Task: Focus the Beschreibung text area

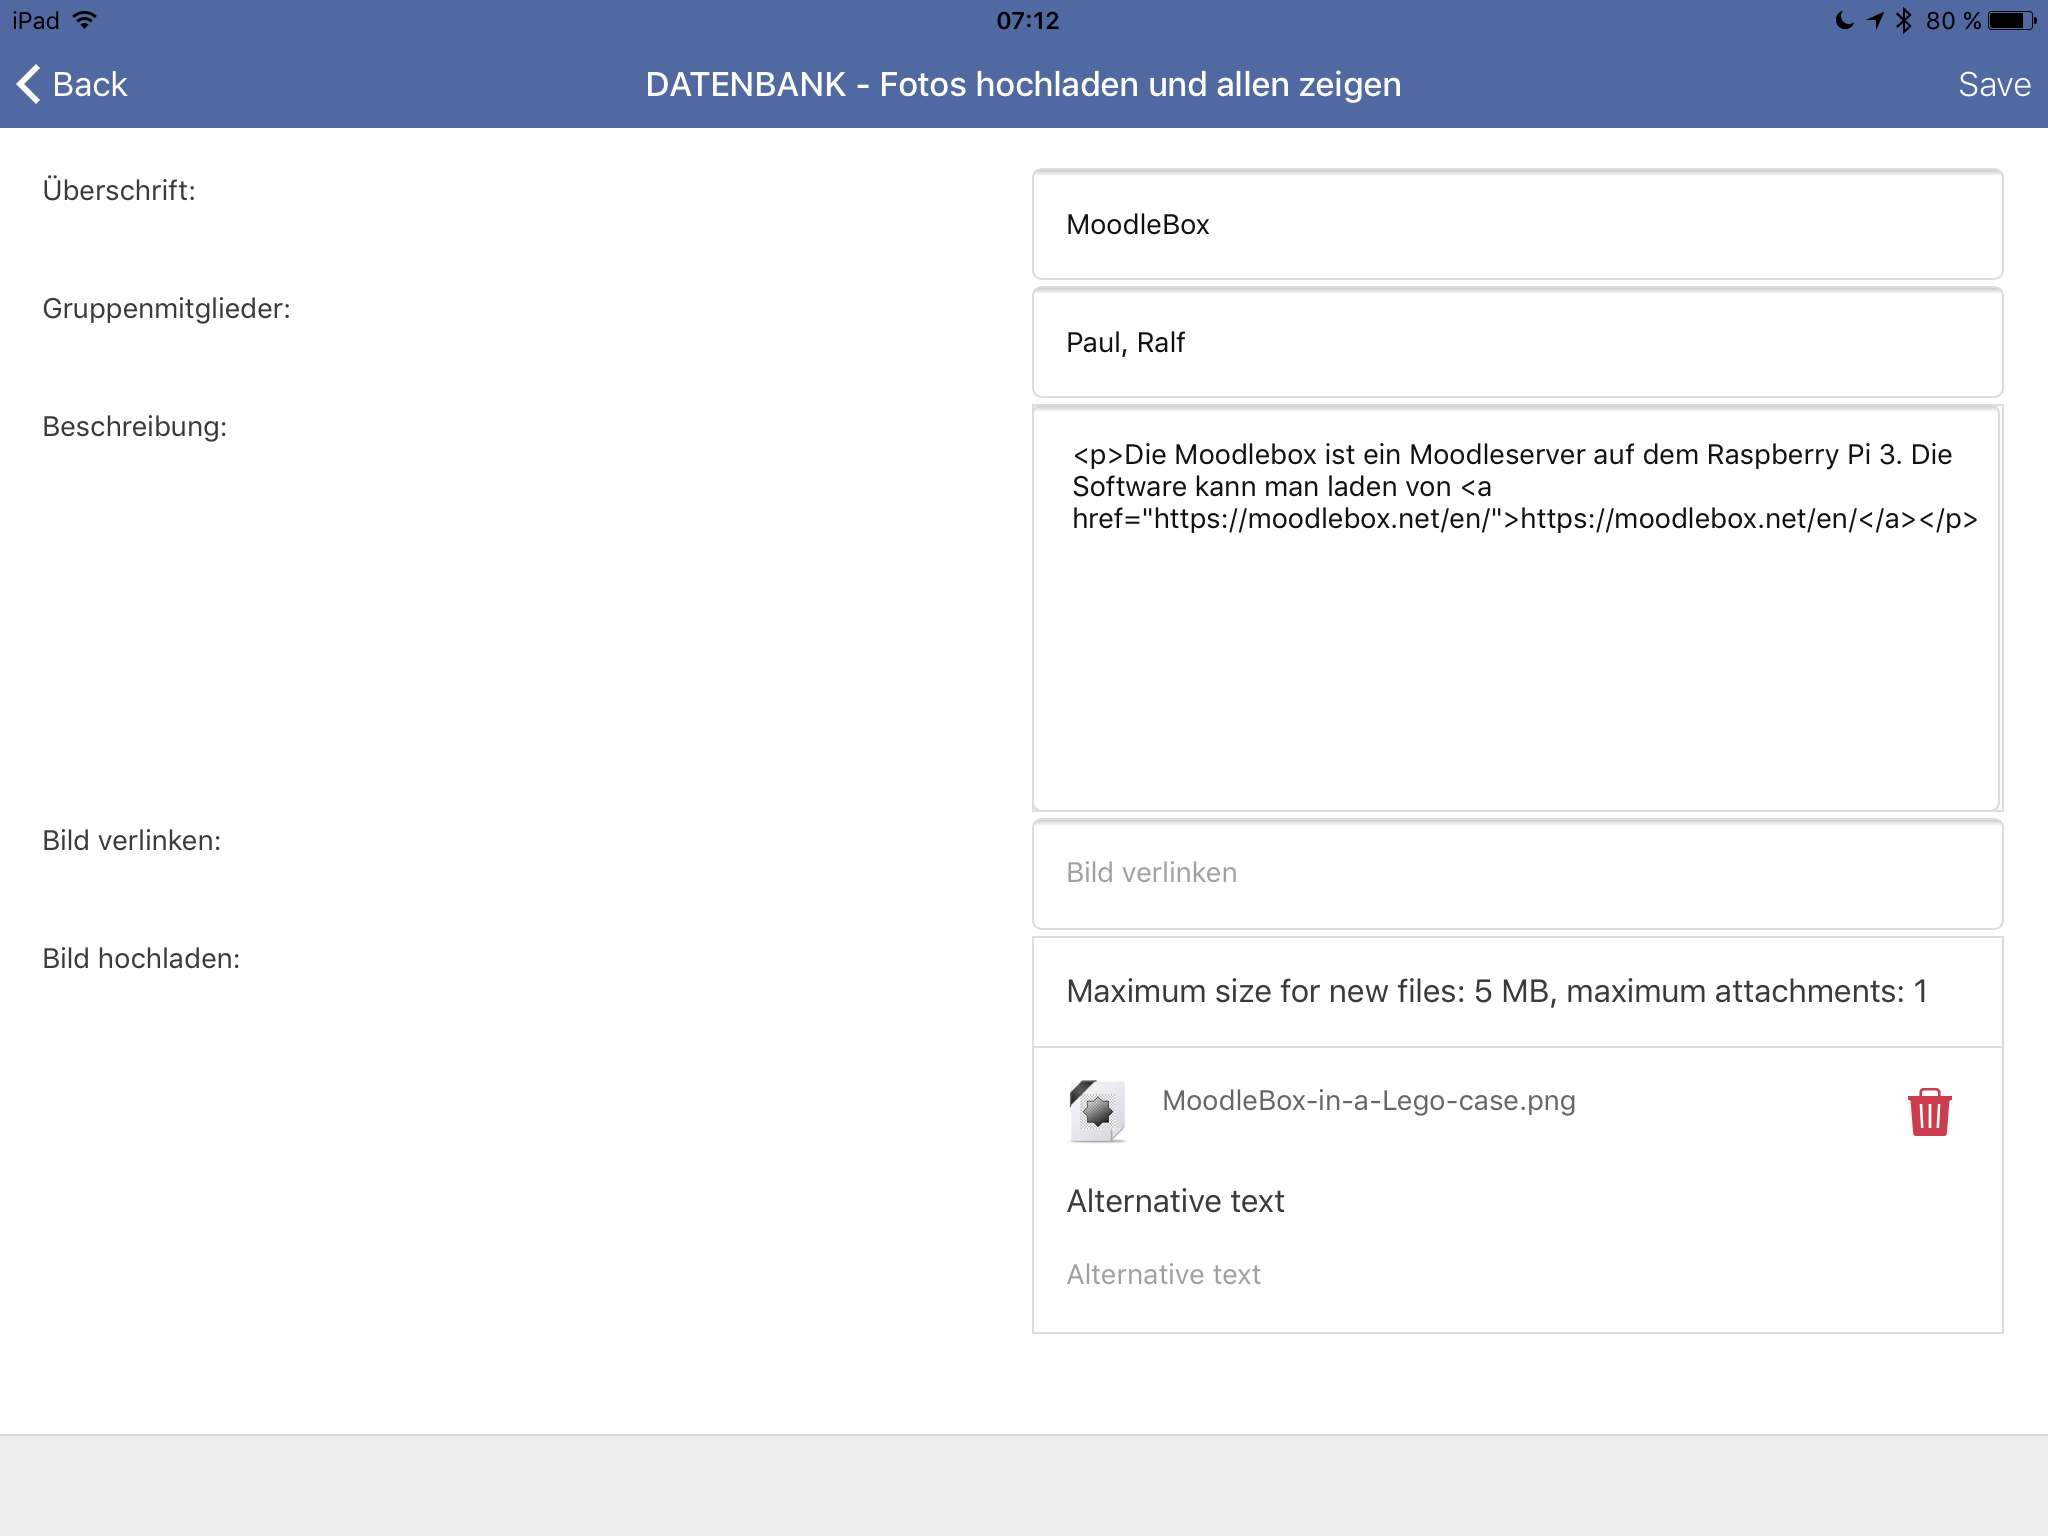Action: click(x=1517, y=608)
